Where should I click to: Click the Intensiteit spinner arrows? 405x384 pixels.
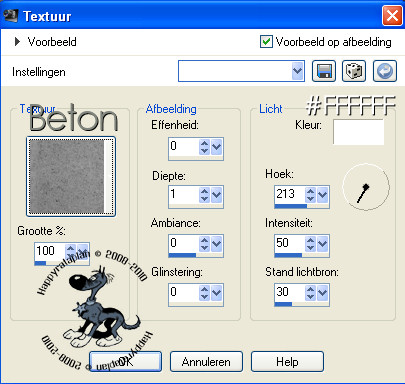310,244
